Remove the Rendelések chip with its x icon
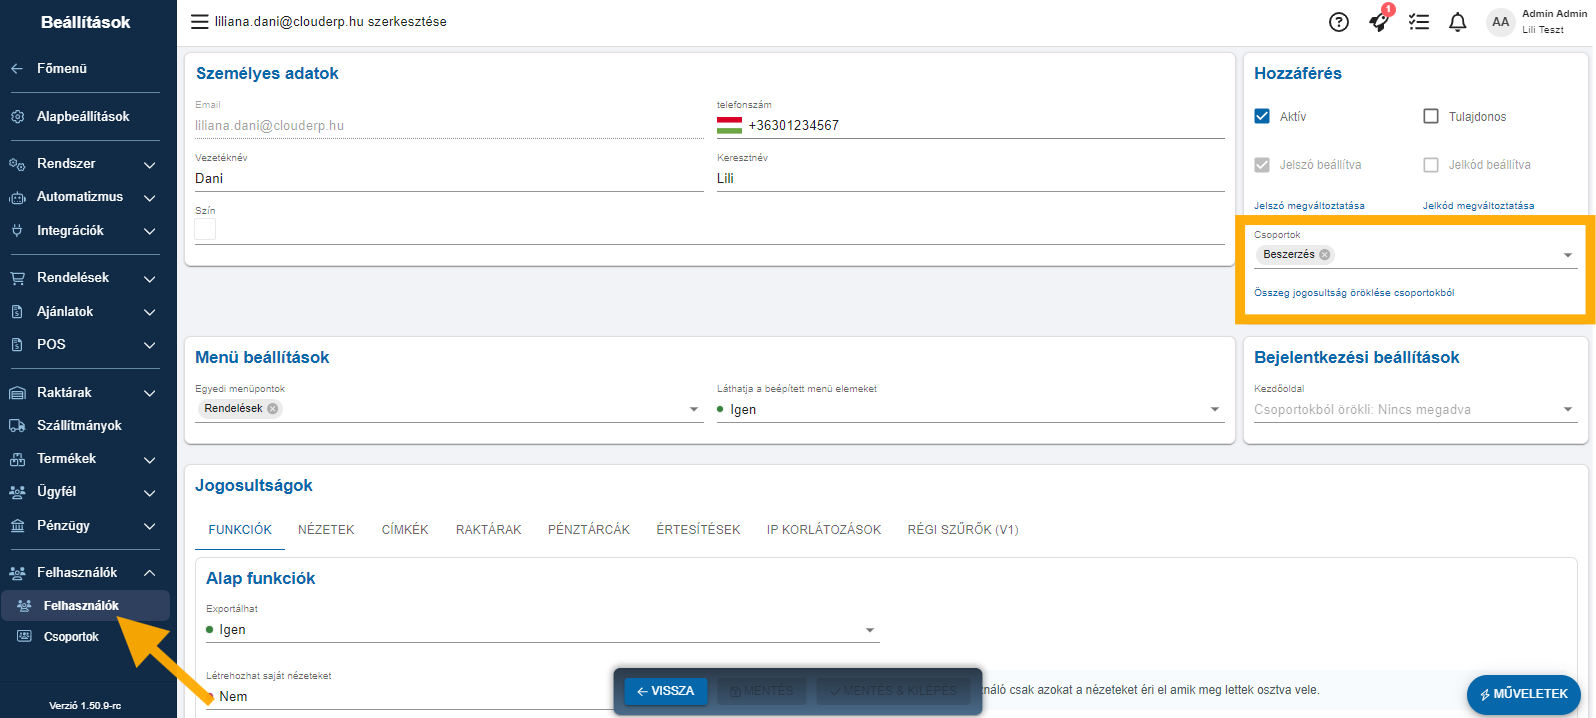1596x718 pixels. [x=272, y=409]
